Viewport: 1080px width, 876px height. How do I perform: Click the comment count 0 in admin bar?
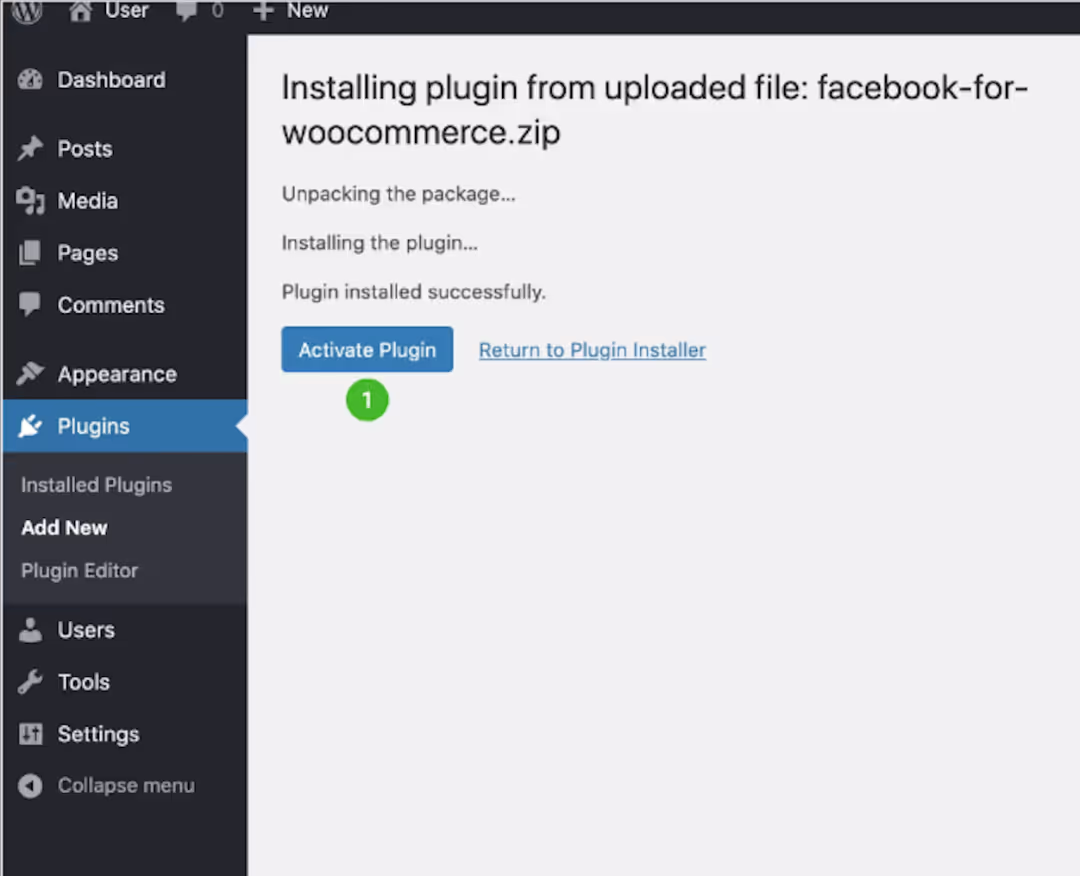click(x=217, y=10)
